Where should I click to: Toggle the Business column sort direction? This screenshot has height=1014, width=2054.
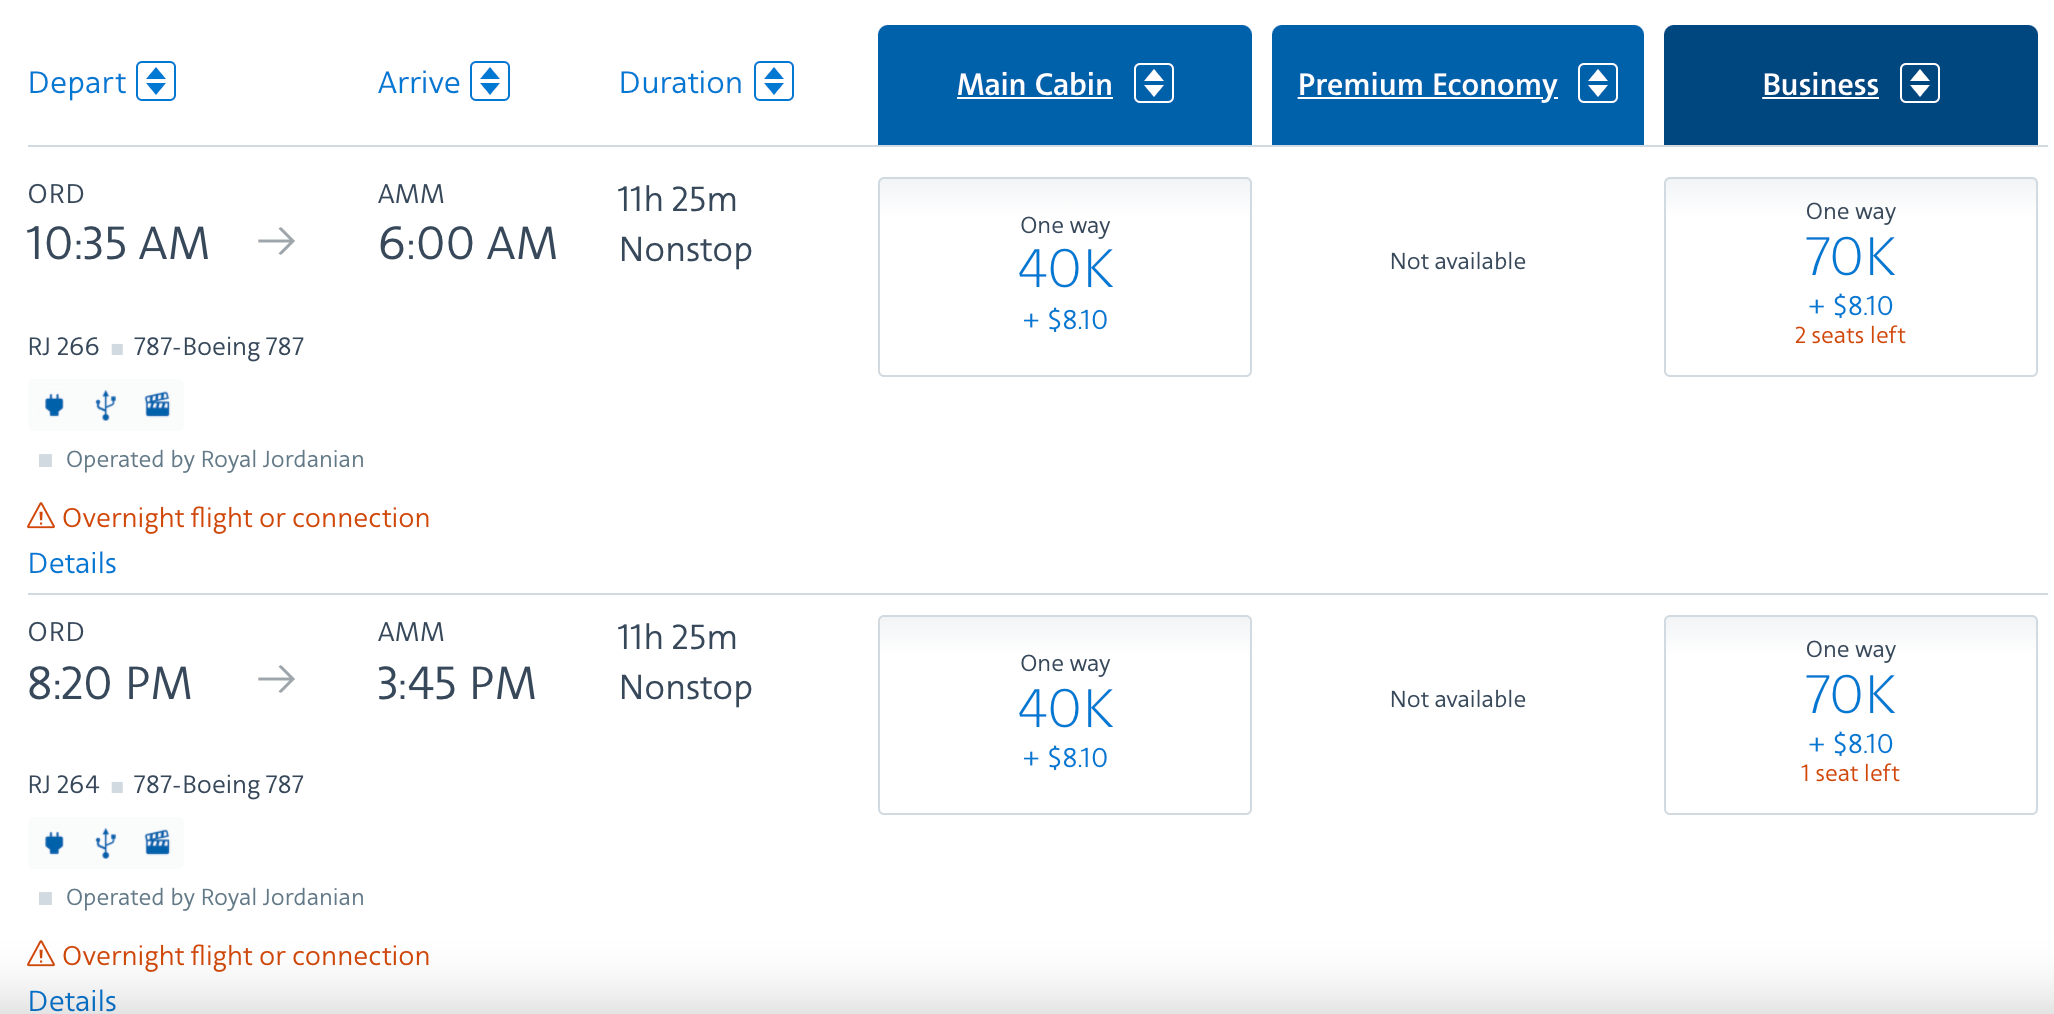tap(1921, 84)
